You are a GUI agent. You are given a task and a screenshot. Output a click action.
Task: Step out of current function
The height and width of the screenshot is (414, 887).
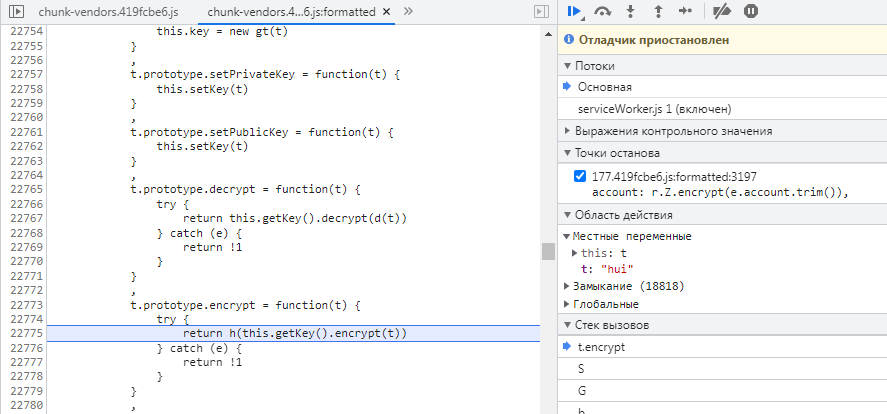(657, 11)
